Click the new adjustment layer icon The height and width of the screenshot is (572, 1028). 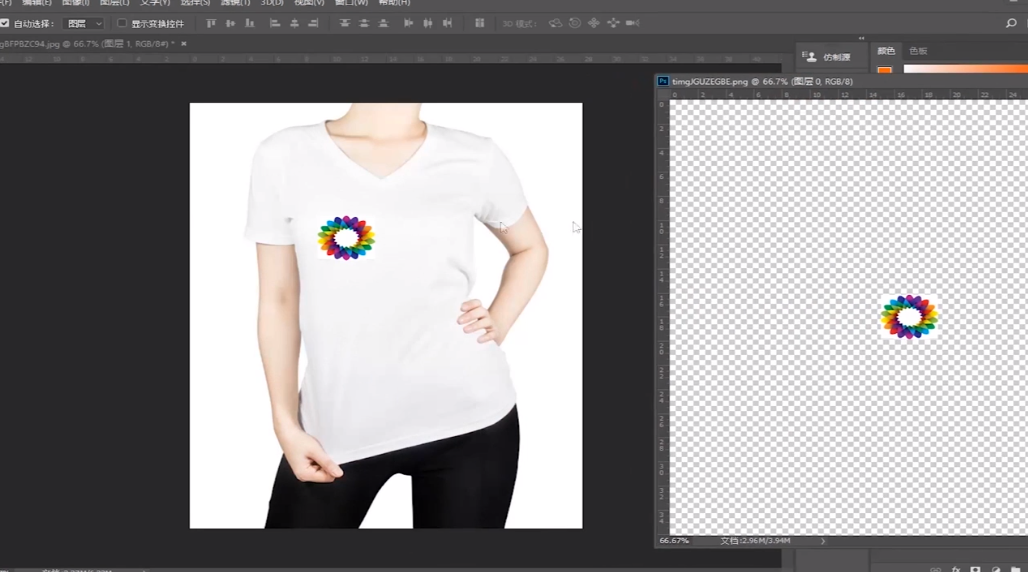click(996, 569)
